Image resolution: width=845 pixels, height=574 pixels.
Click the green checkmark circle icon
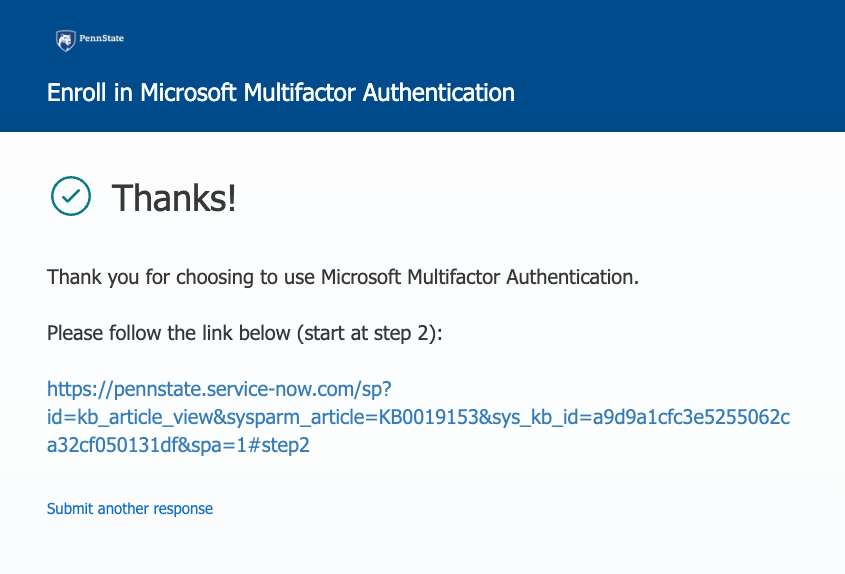pyautogui.click(x=70, y=197)
